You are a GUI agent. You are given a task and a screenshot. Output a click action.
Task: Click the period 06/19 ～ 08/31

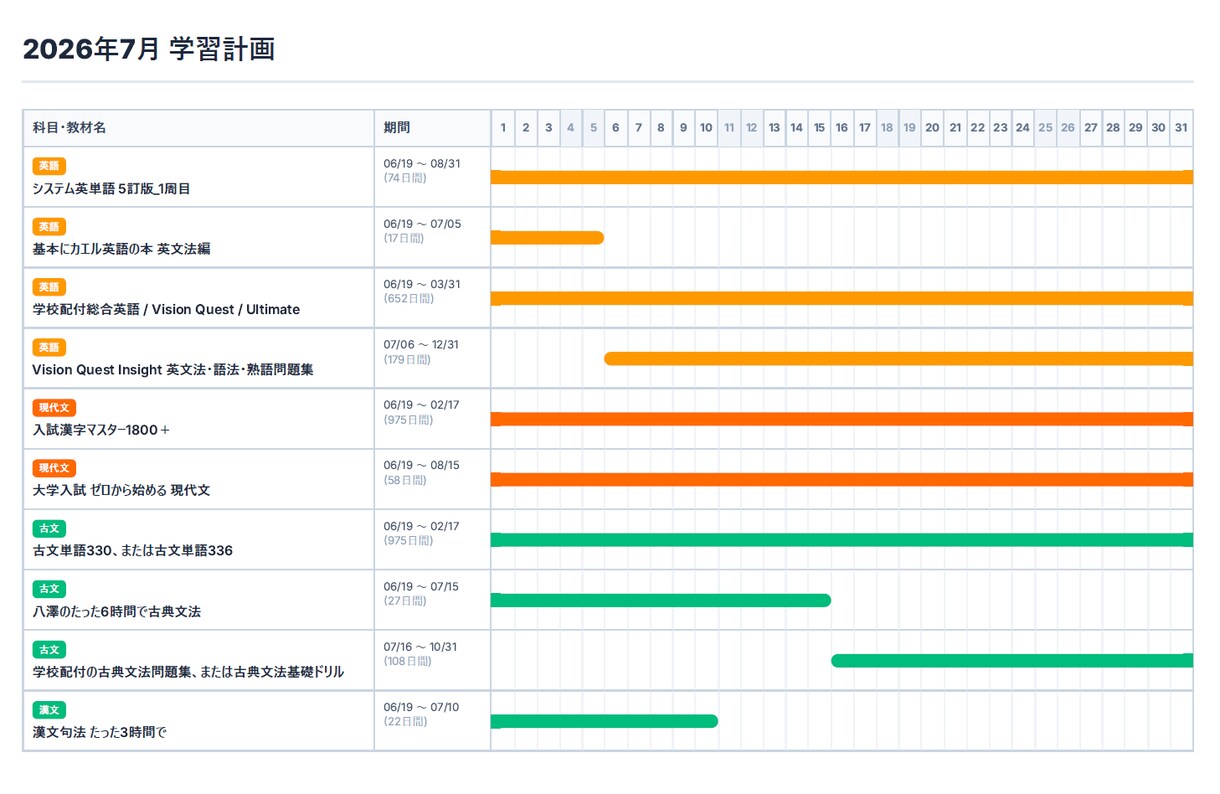pos(422,164)
